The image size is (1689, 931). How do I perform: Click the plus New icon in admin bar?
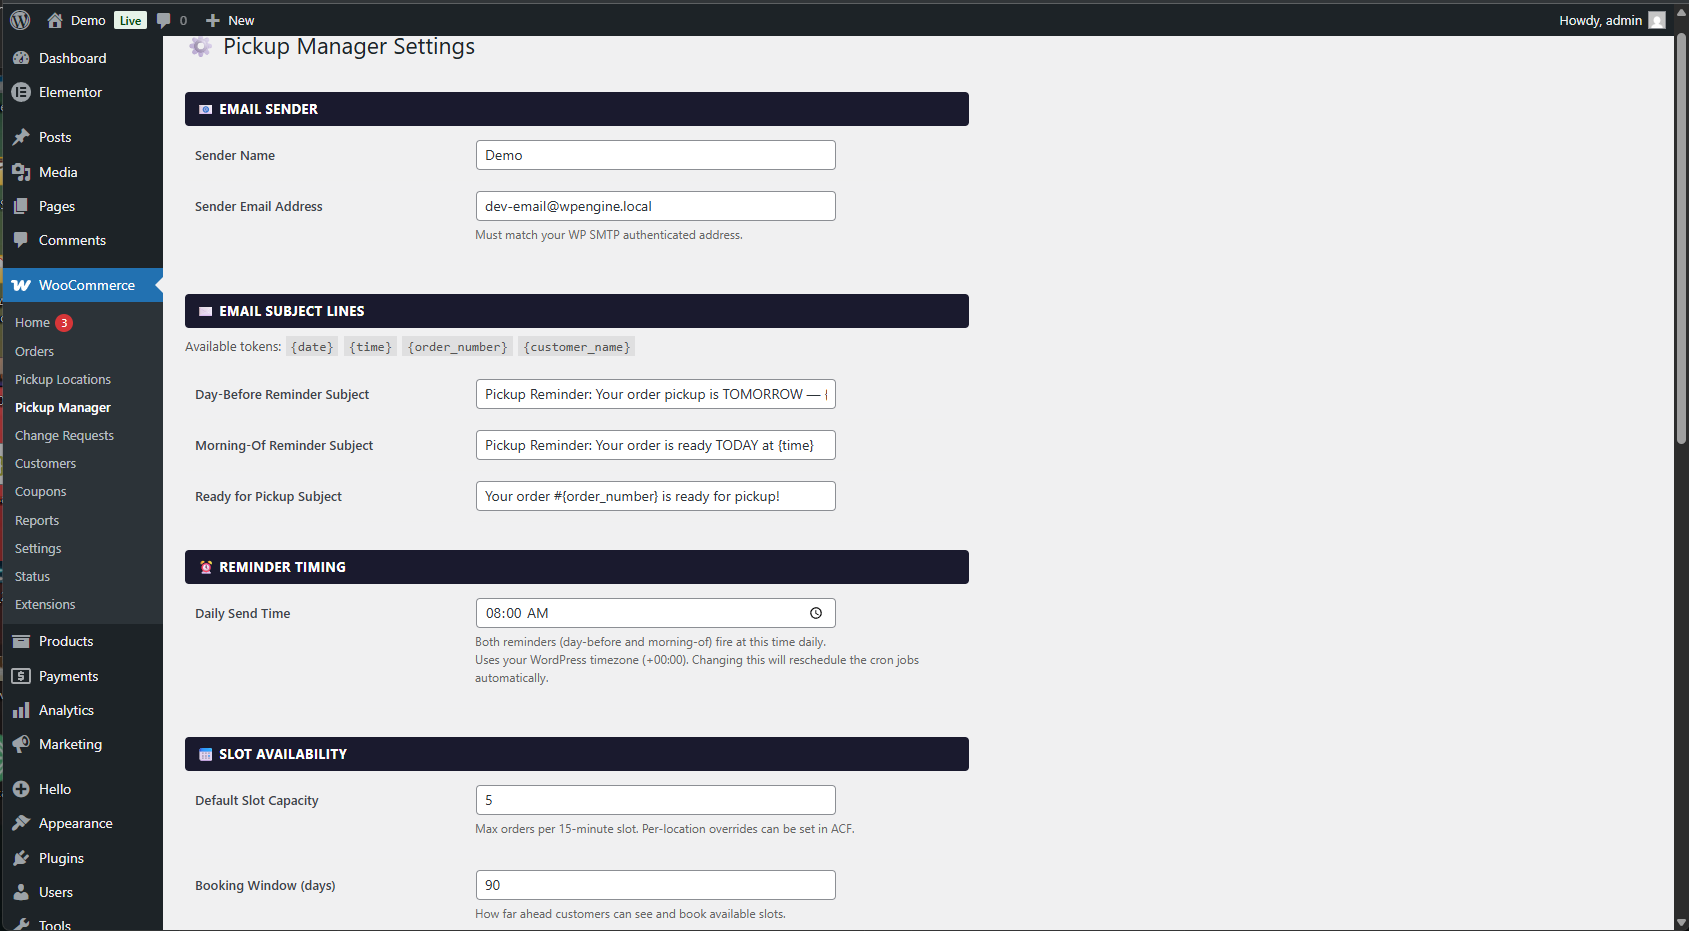(212, 20)
